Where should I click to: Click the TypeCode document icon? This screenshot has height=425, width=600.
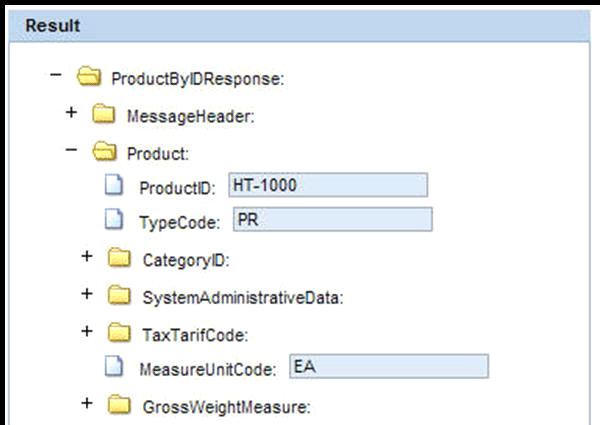pyautogui.click(x=117, y=221)
